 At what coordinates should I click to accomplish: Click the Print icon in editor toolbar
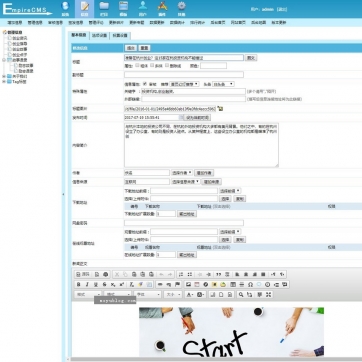click(106, 274)
